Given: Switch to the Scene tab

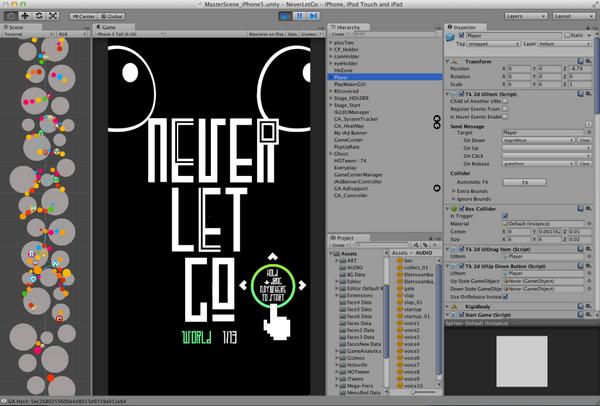Looking at the screenshot, I should pos(13,27).
